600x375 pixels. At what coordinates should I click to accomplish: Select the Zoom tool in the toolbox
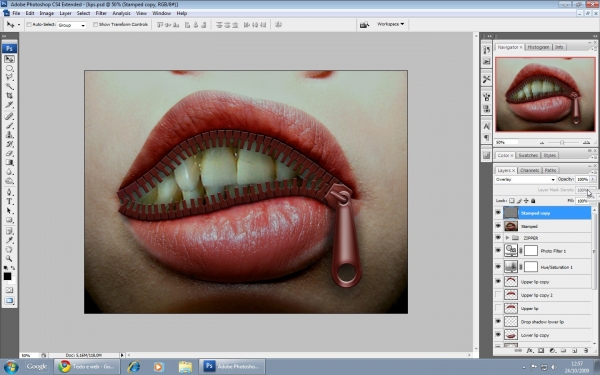[9, 259]
